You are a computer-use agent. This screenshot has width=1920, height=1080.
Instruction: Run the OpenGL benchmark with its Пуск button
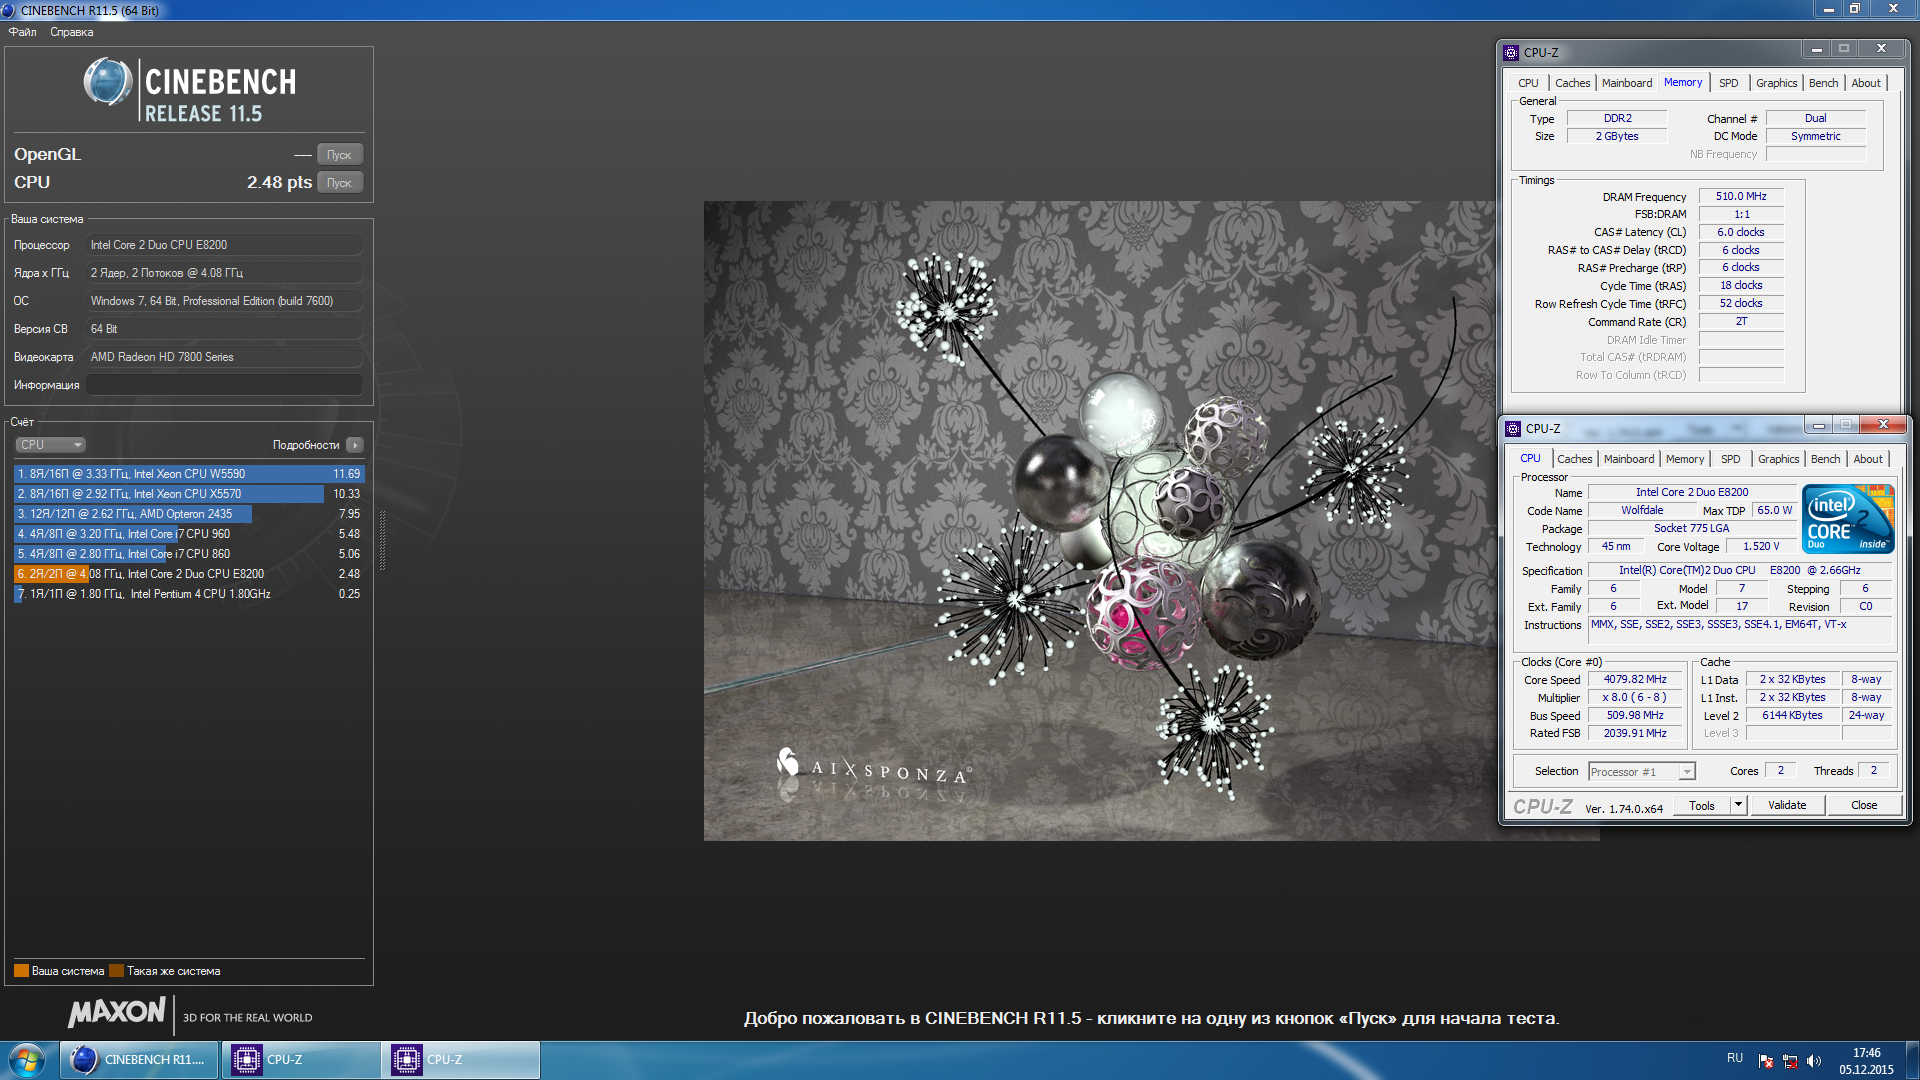339,155
